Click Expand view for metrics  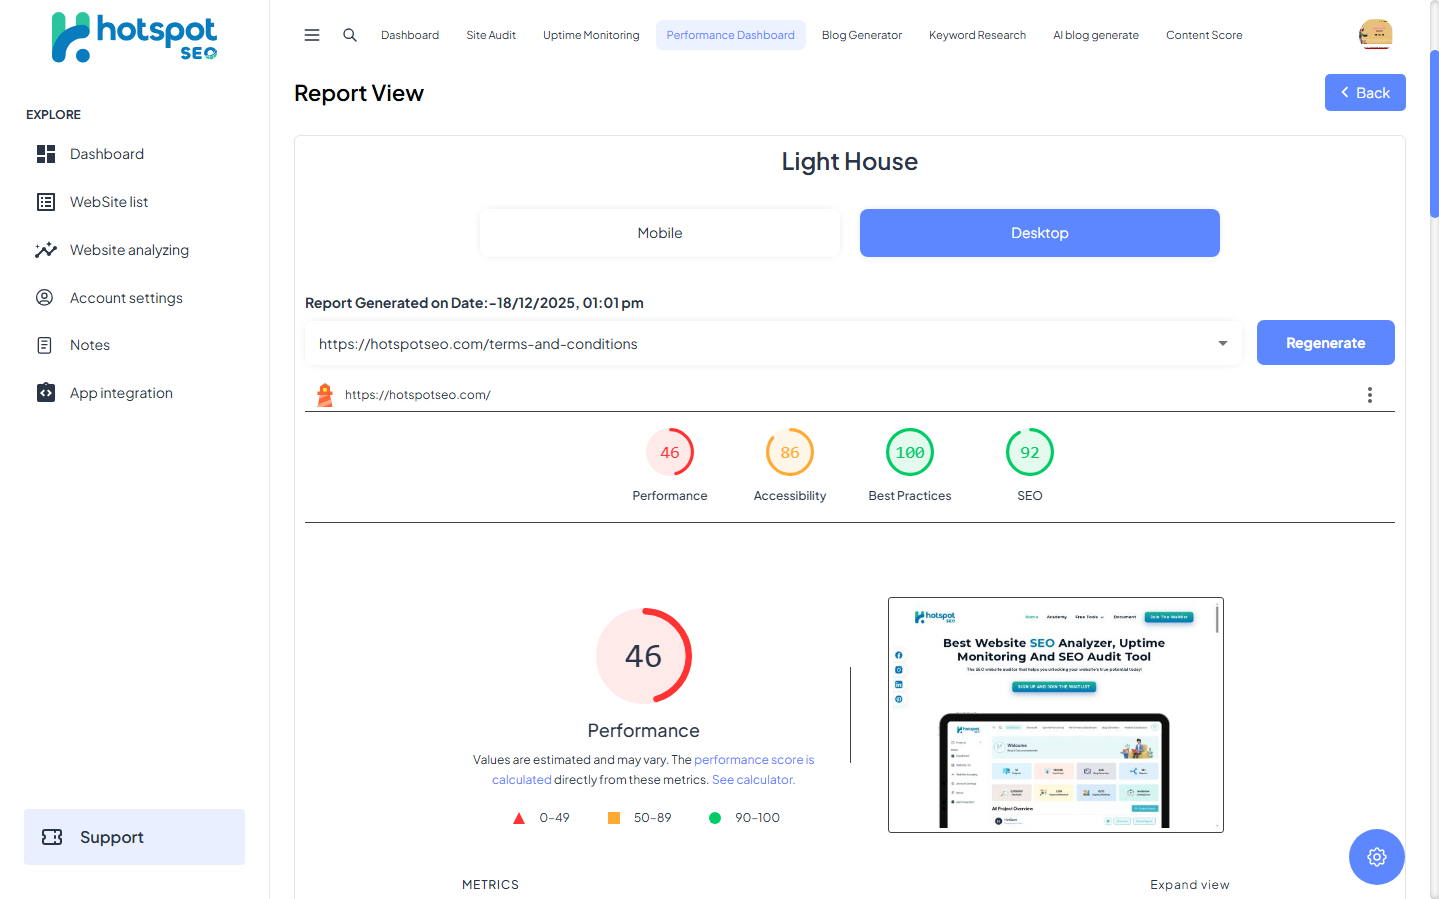tap(1189, 885)
